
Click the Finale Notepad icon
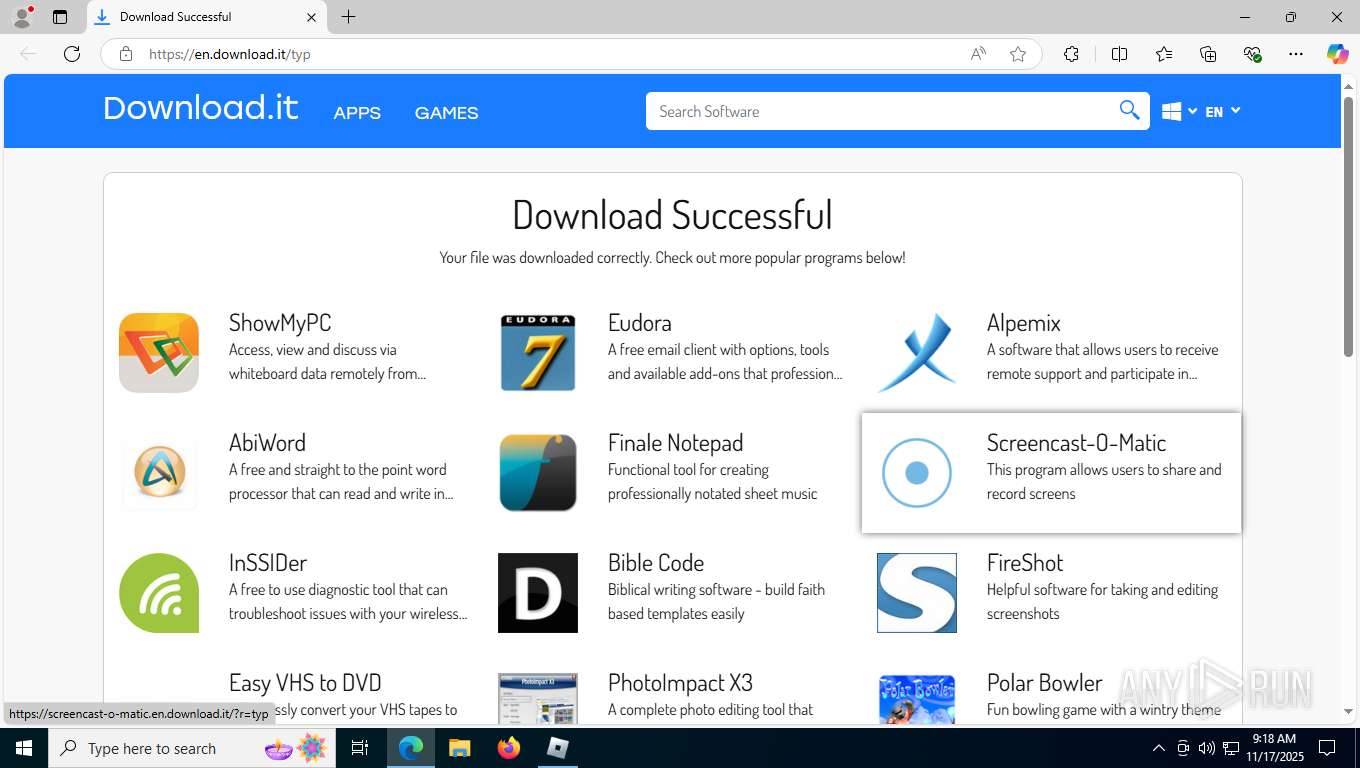tap(538, 473)
